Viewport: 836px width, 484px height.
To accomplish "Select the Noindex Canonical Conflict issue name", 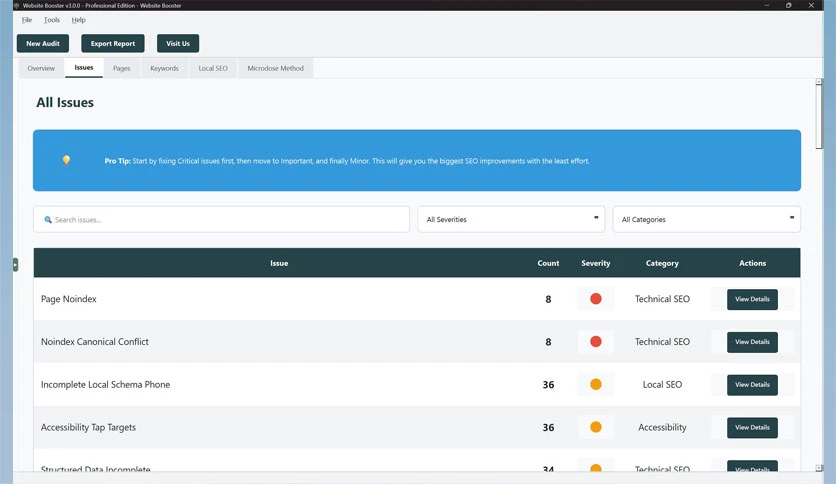I will pyautogui.click(x=95, y=342).
